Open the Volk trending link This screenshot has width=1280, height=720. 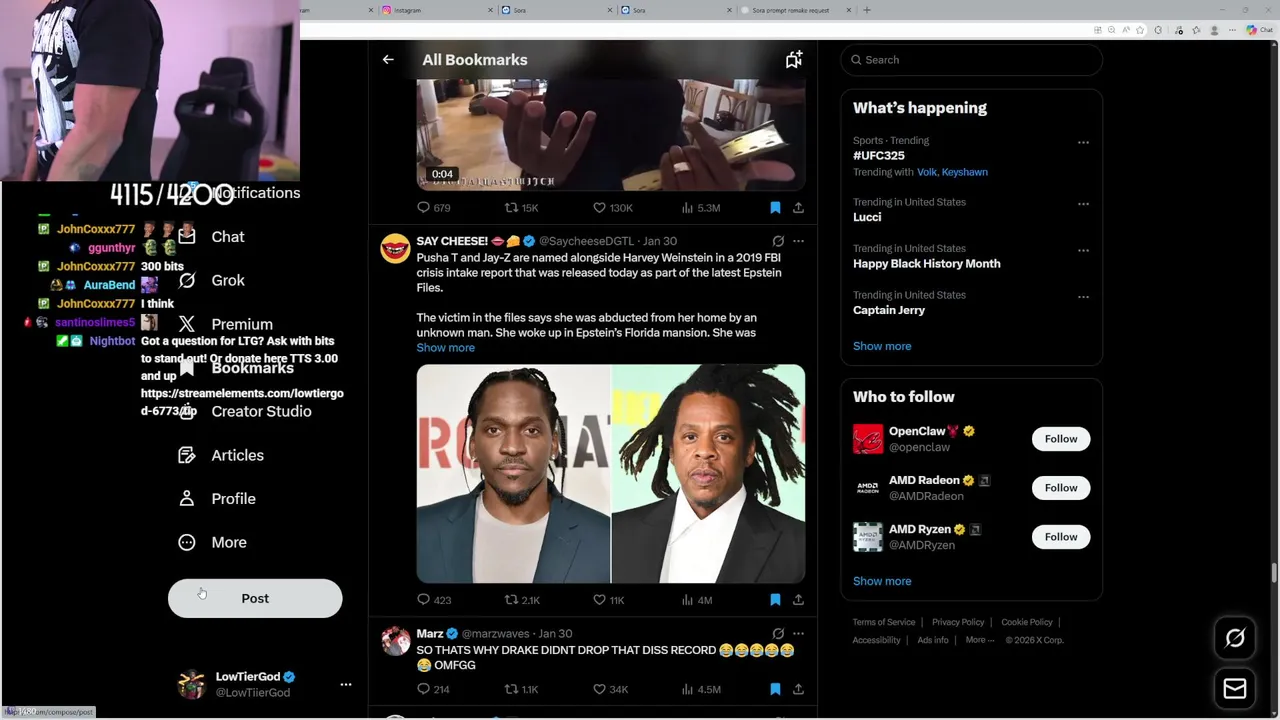(x=927, y=172)
